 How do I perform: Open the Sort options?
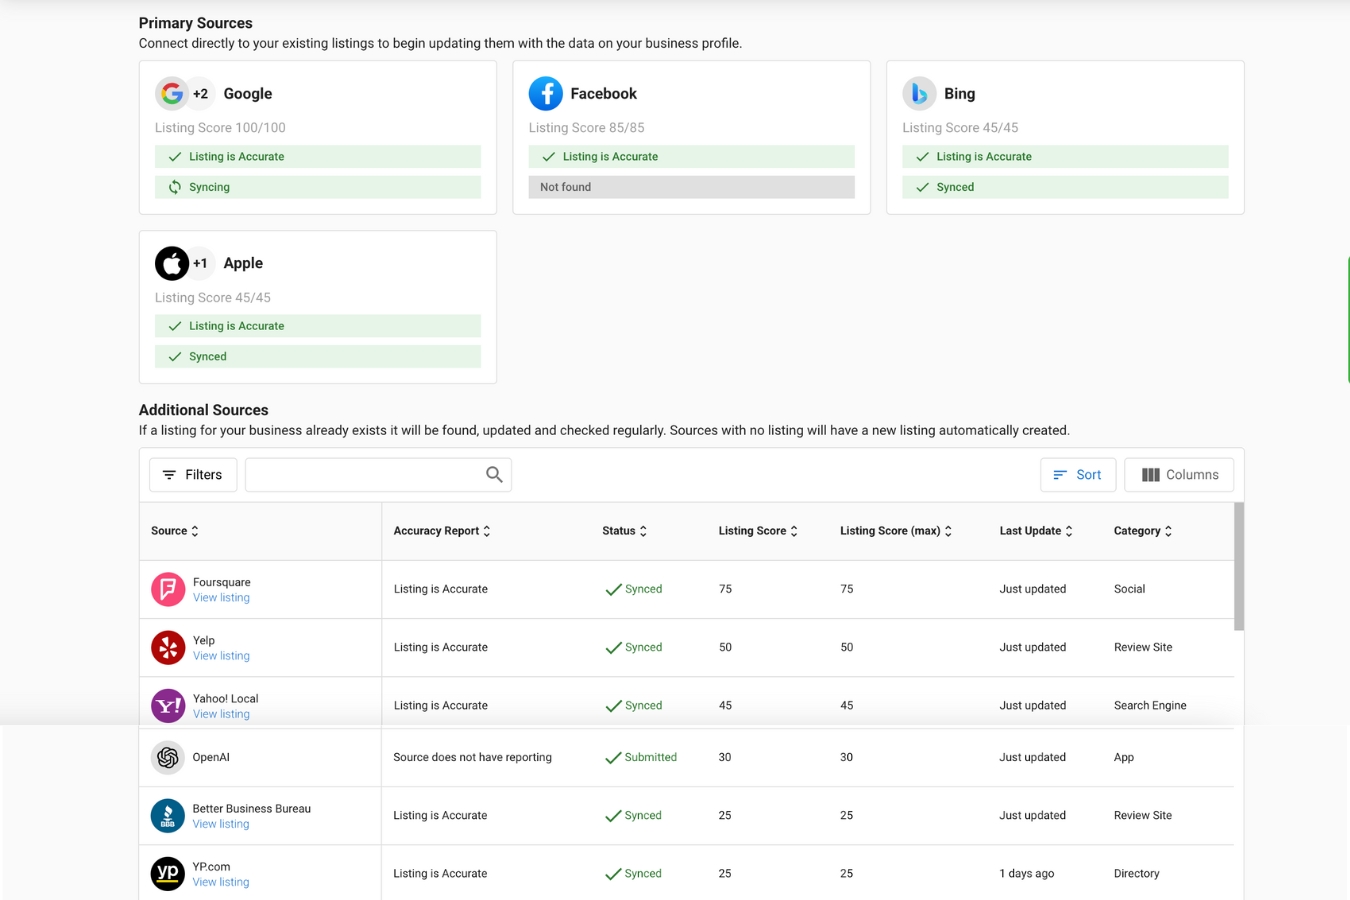click(1077, 475)
